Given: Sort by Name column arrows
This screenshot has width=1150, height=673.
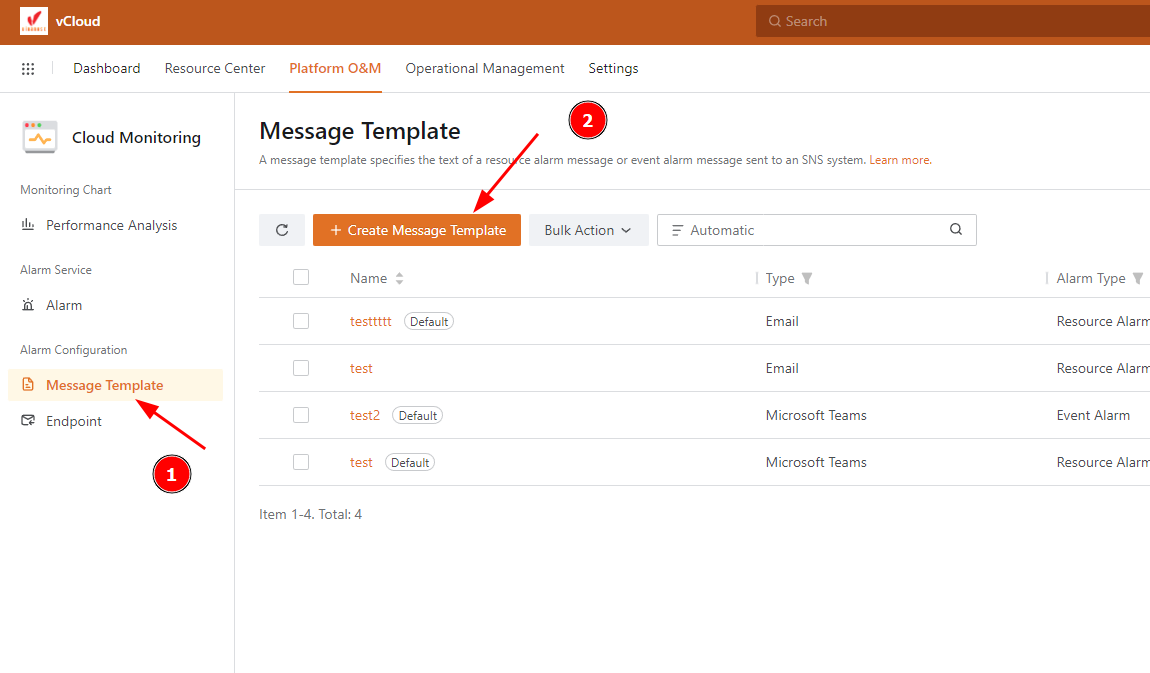Looking at the screenshot, I should [400, 279].
